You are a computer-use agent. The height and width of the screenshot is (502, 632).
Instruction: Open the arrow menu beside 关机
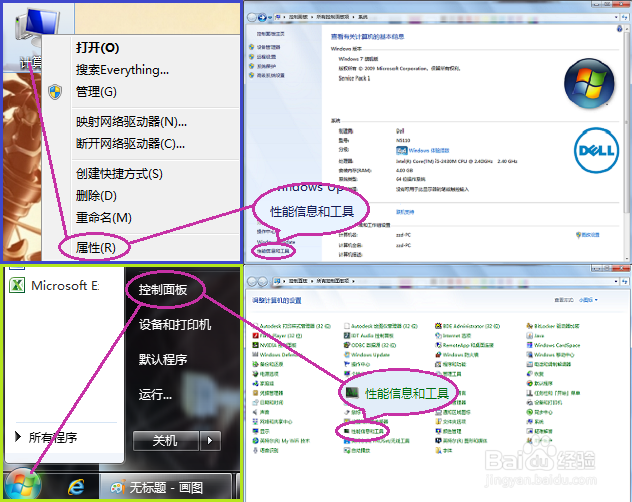210,440
